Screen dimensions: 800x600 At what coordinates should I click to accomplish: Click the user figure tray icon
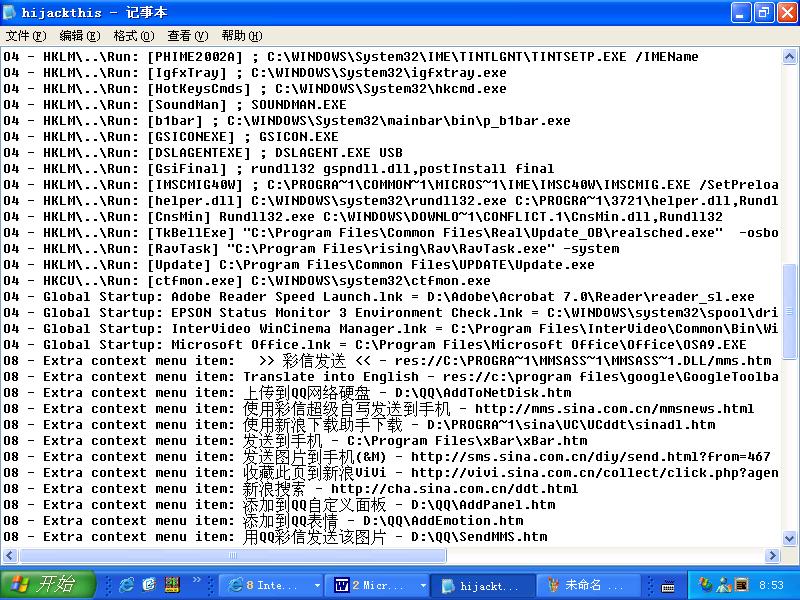point(723,585)
